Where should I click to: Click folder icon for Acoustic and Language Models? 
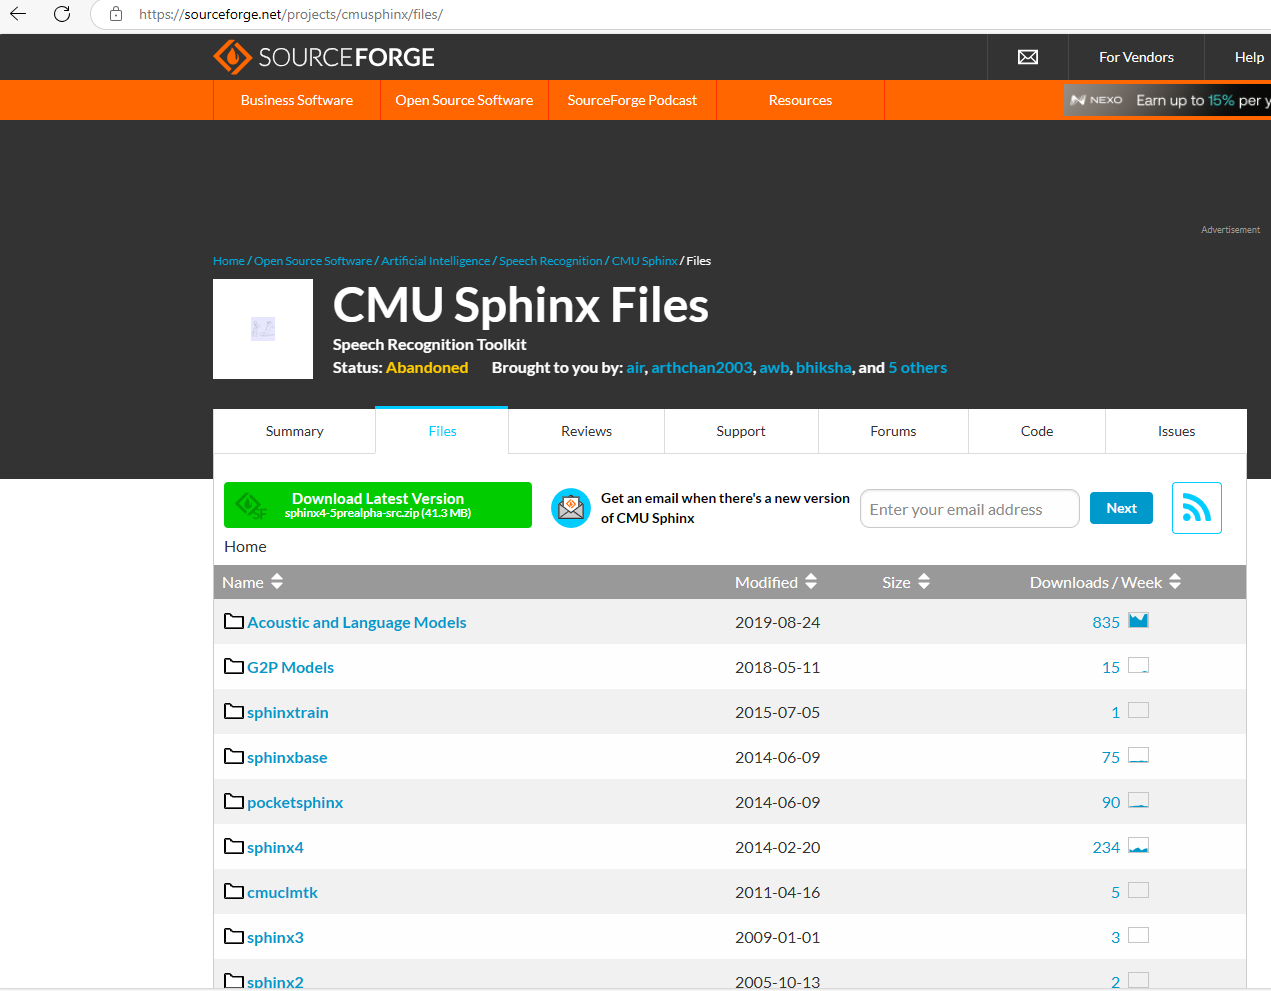point(234,621)
